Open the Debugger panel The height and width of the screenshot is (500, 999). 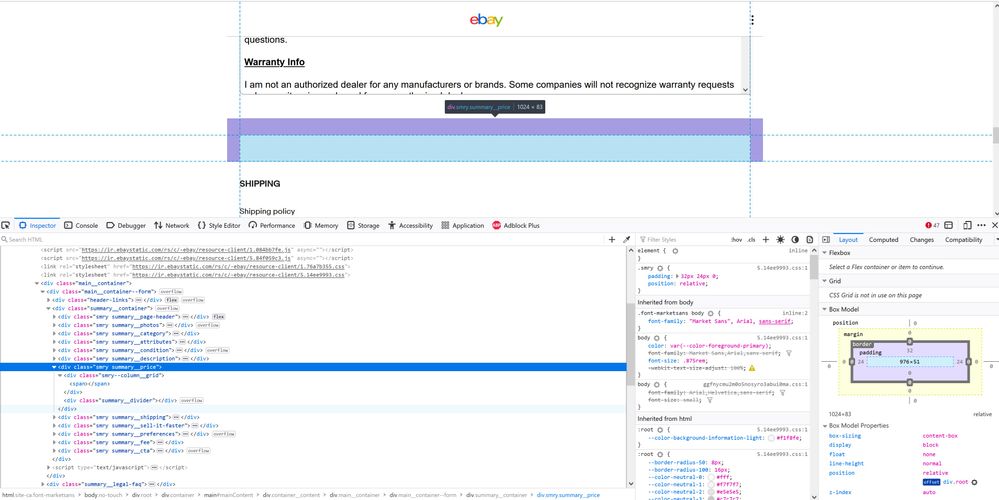126,225
